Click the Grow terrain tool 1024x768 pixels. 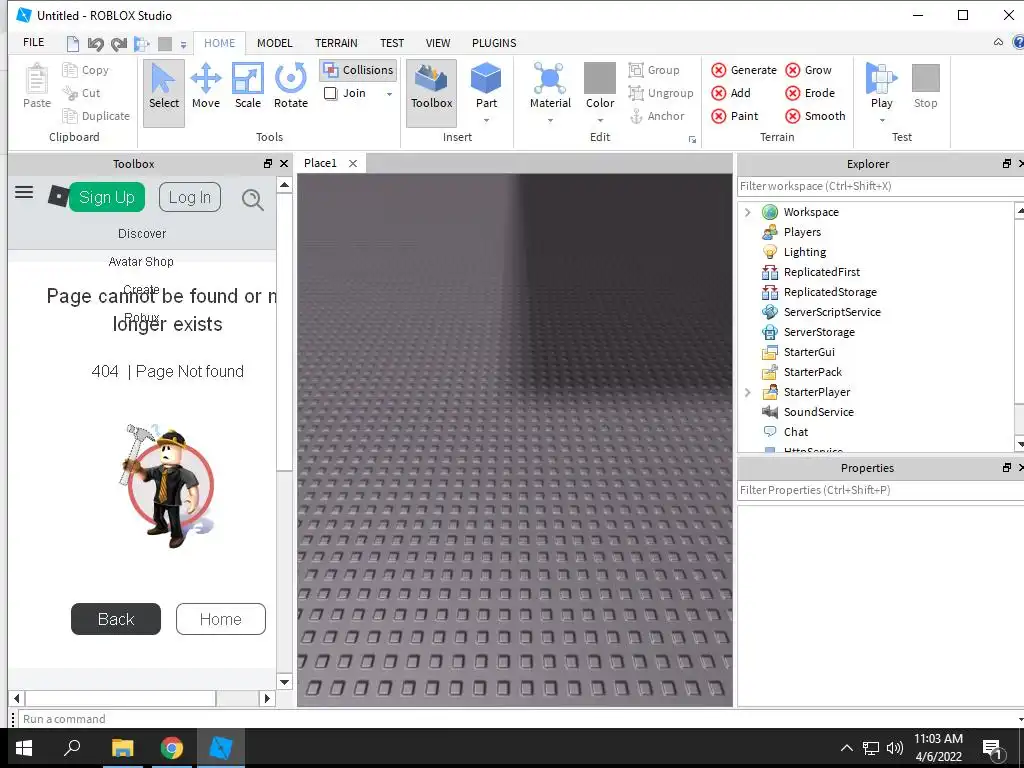[808, 70]
